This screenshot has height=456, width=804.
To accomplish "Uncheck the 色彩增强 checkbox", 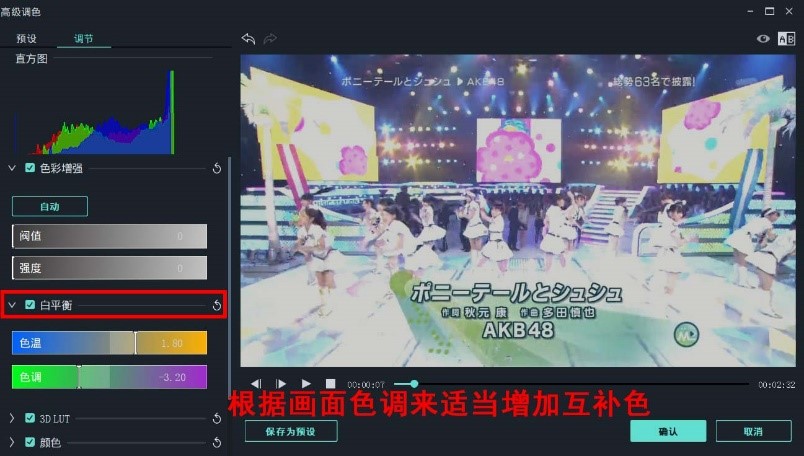I will tap(30, 168).
